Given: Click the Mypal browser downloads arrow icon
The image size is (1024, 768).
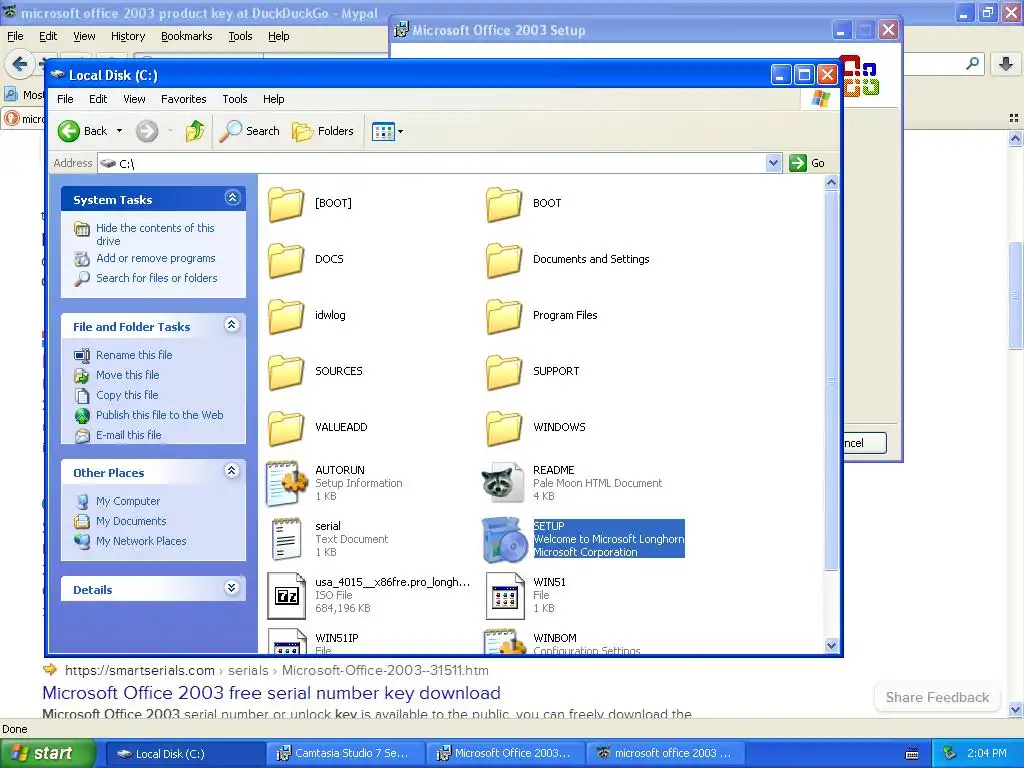Looking at the screenshot, I should (x=1006, y=63).
